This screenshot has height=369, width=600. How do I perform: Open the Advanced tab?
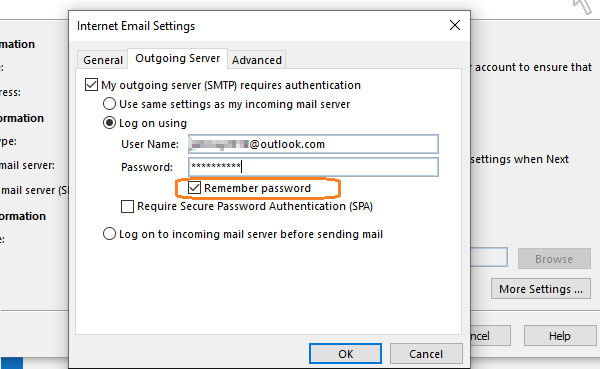point(257,60)
